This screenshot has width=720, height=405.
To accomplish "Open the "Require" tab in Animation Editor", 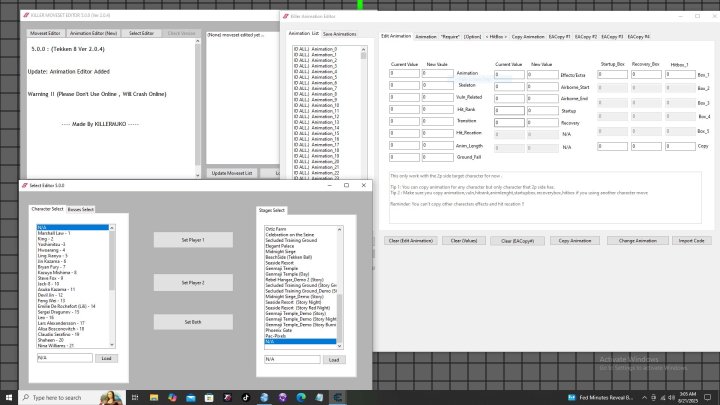I will tap(450, 37).
